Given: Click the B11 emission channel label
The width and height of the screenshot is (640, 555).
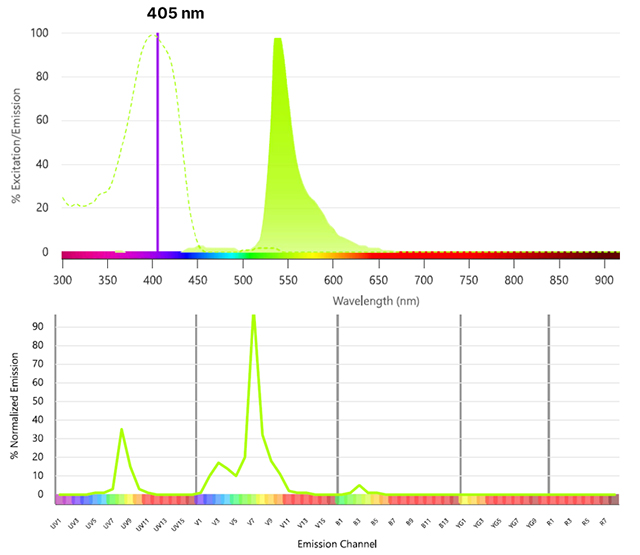Looking at the screenshot, I should click(426, 523).
